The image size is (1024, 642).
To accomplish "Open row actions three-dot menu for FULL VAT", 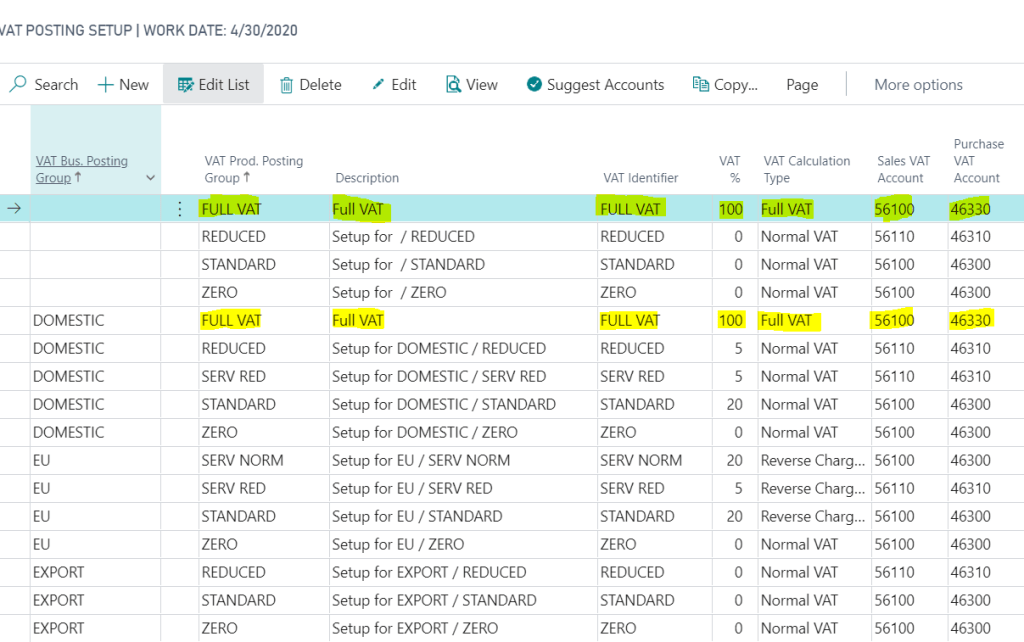I will coord(180,209).
